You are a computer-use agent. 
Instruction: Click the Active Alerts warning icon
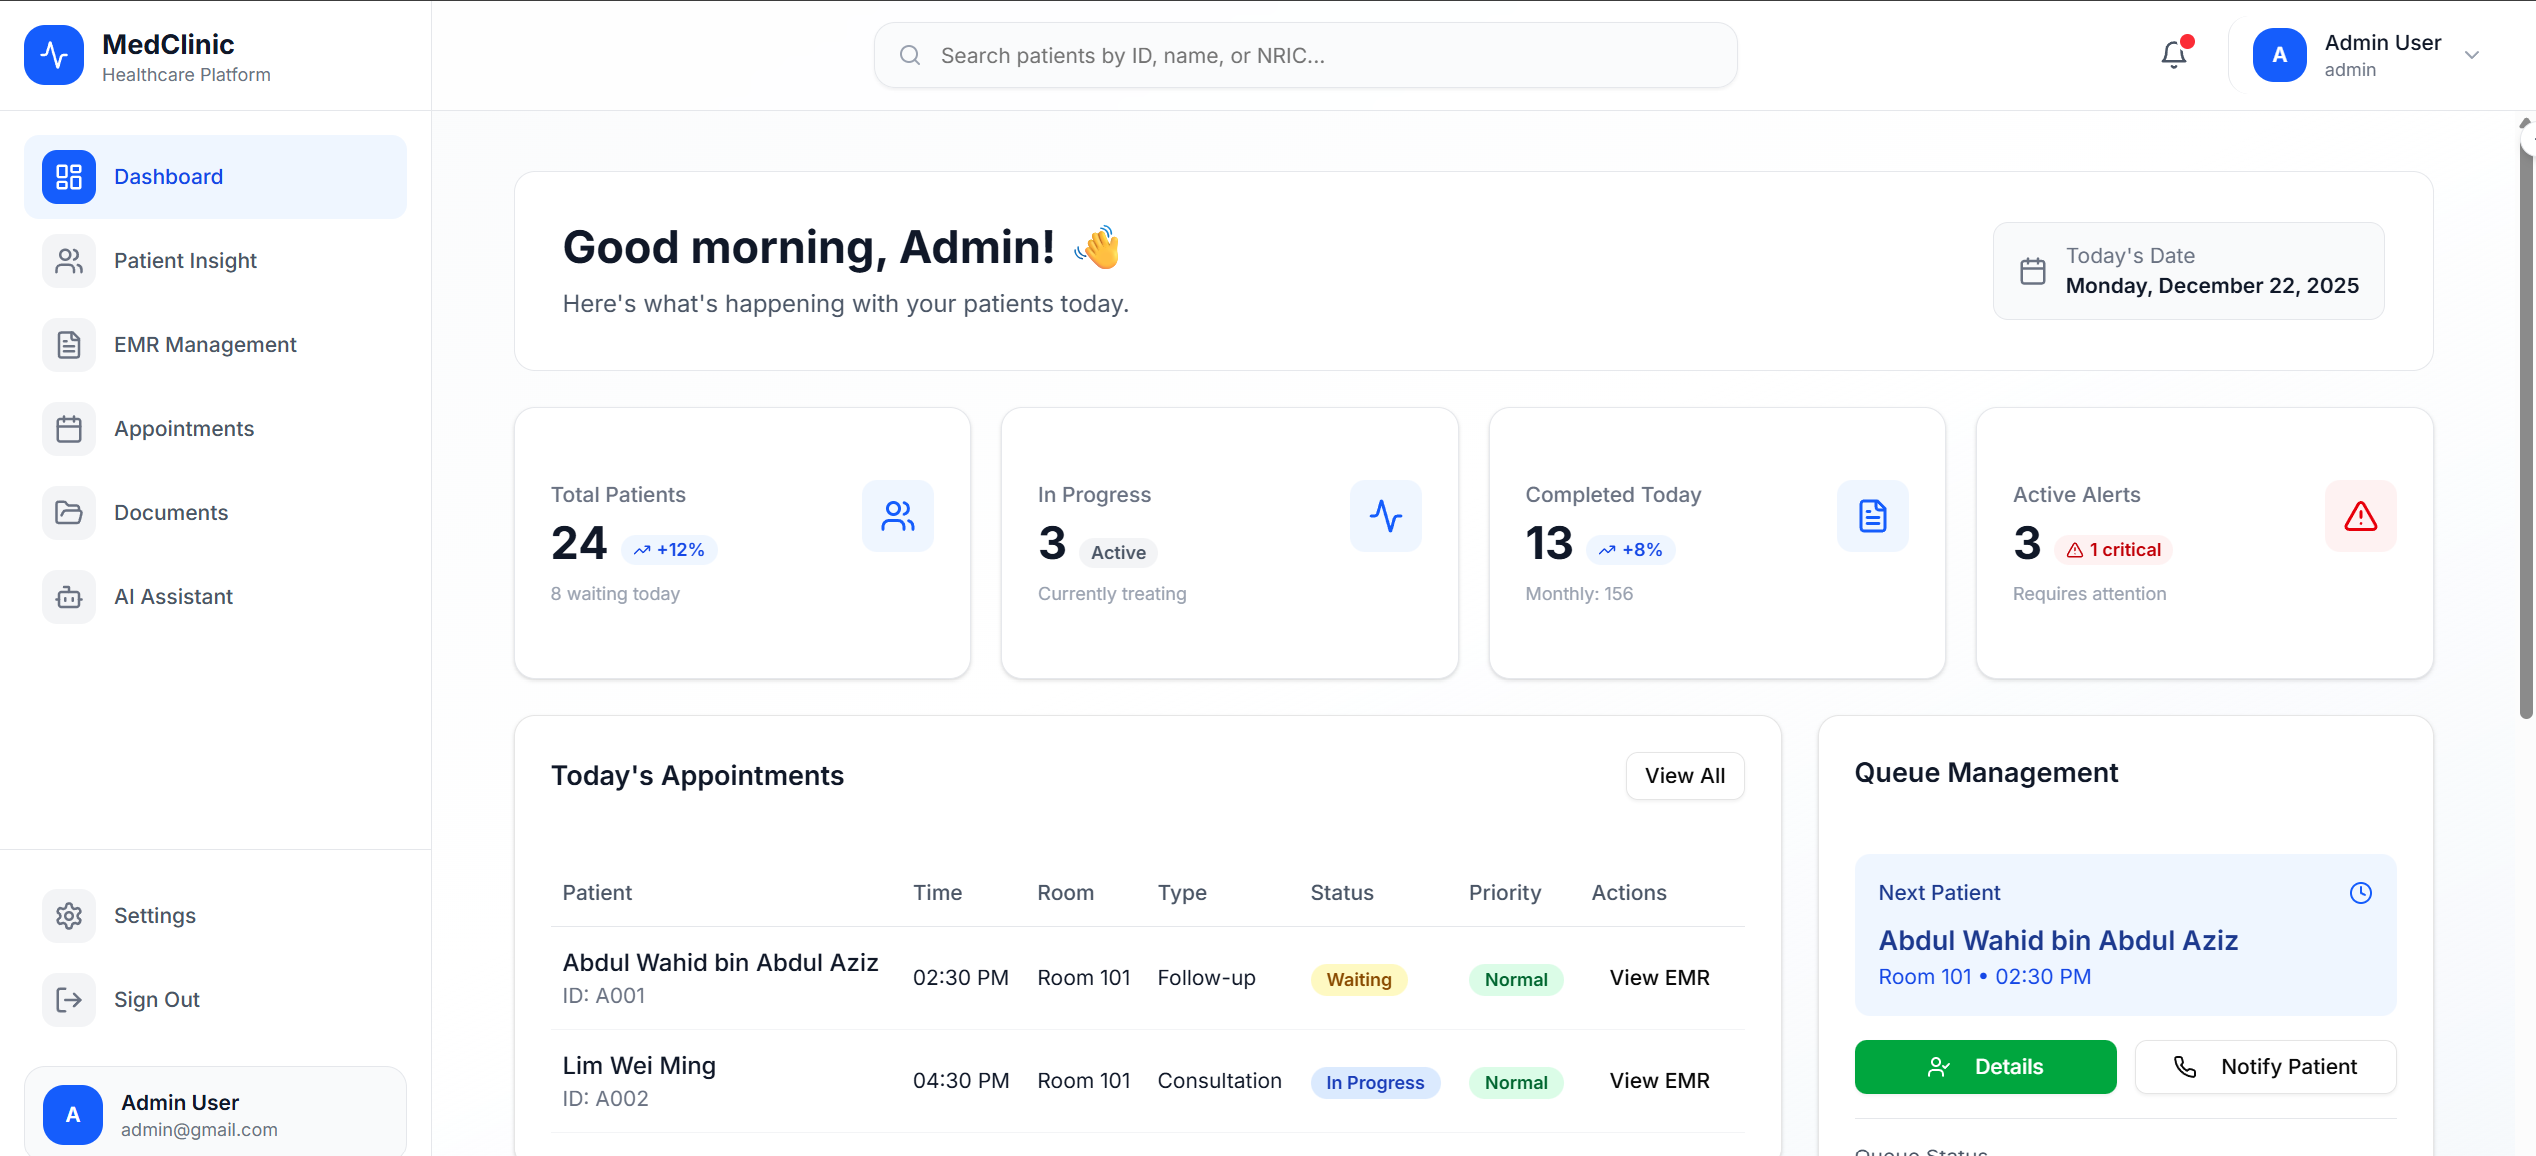tap(2360, 516)
